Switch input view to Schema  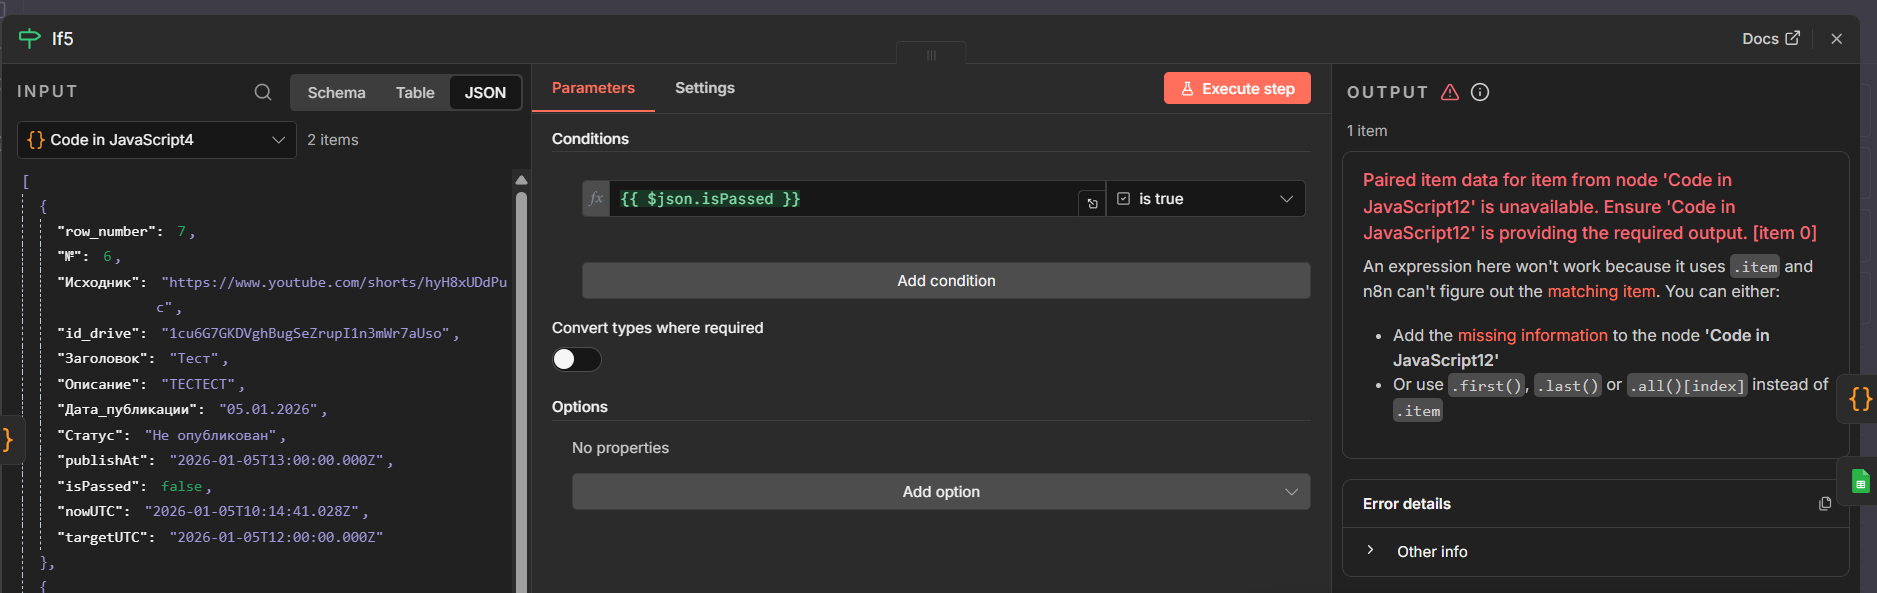(336, 93)
